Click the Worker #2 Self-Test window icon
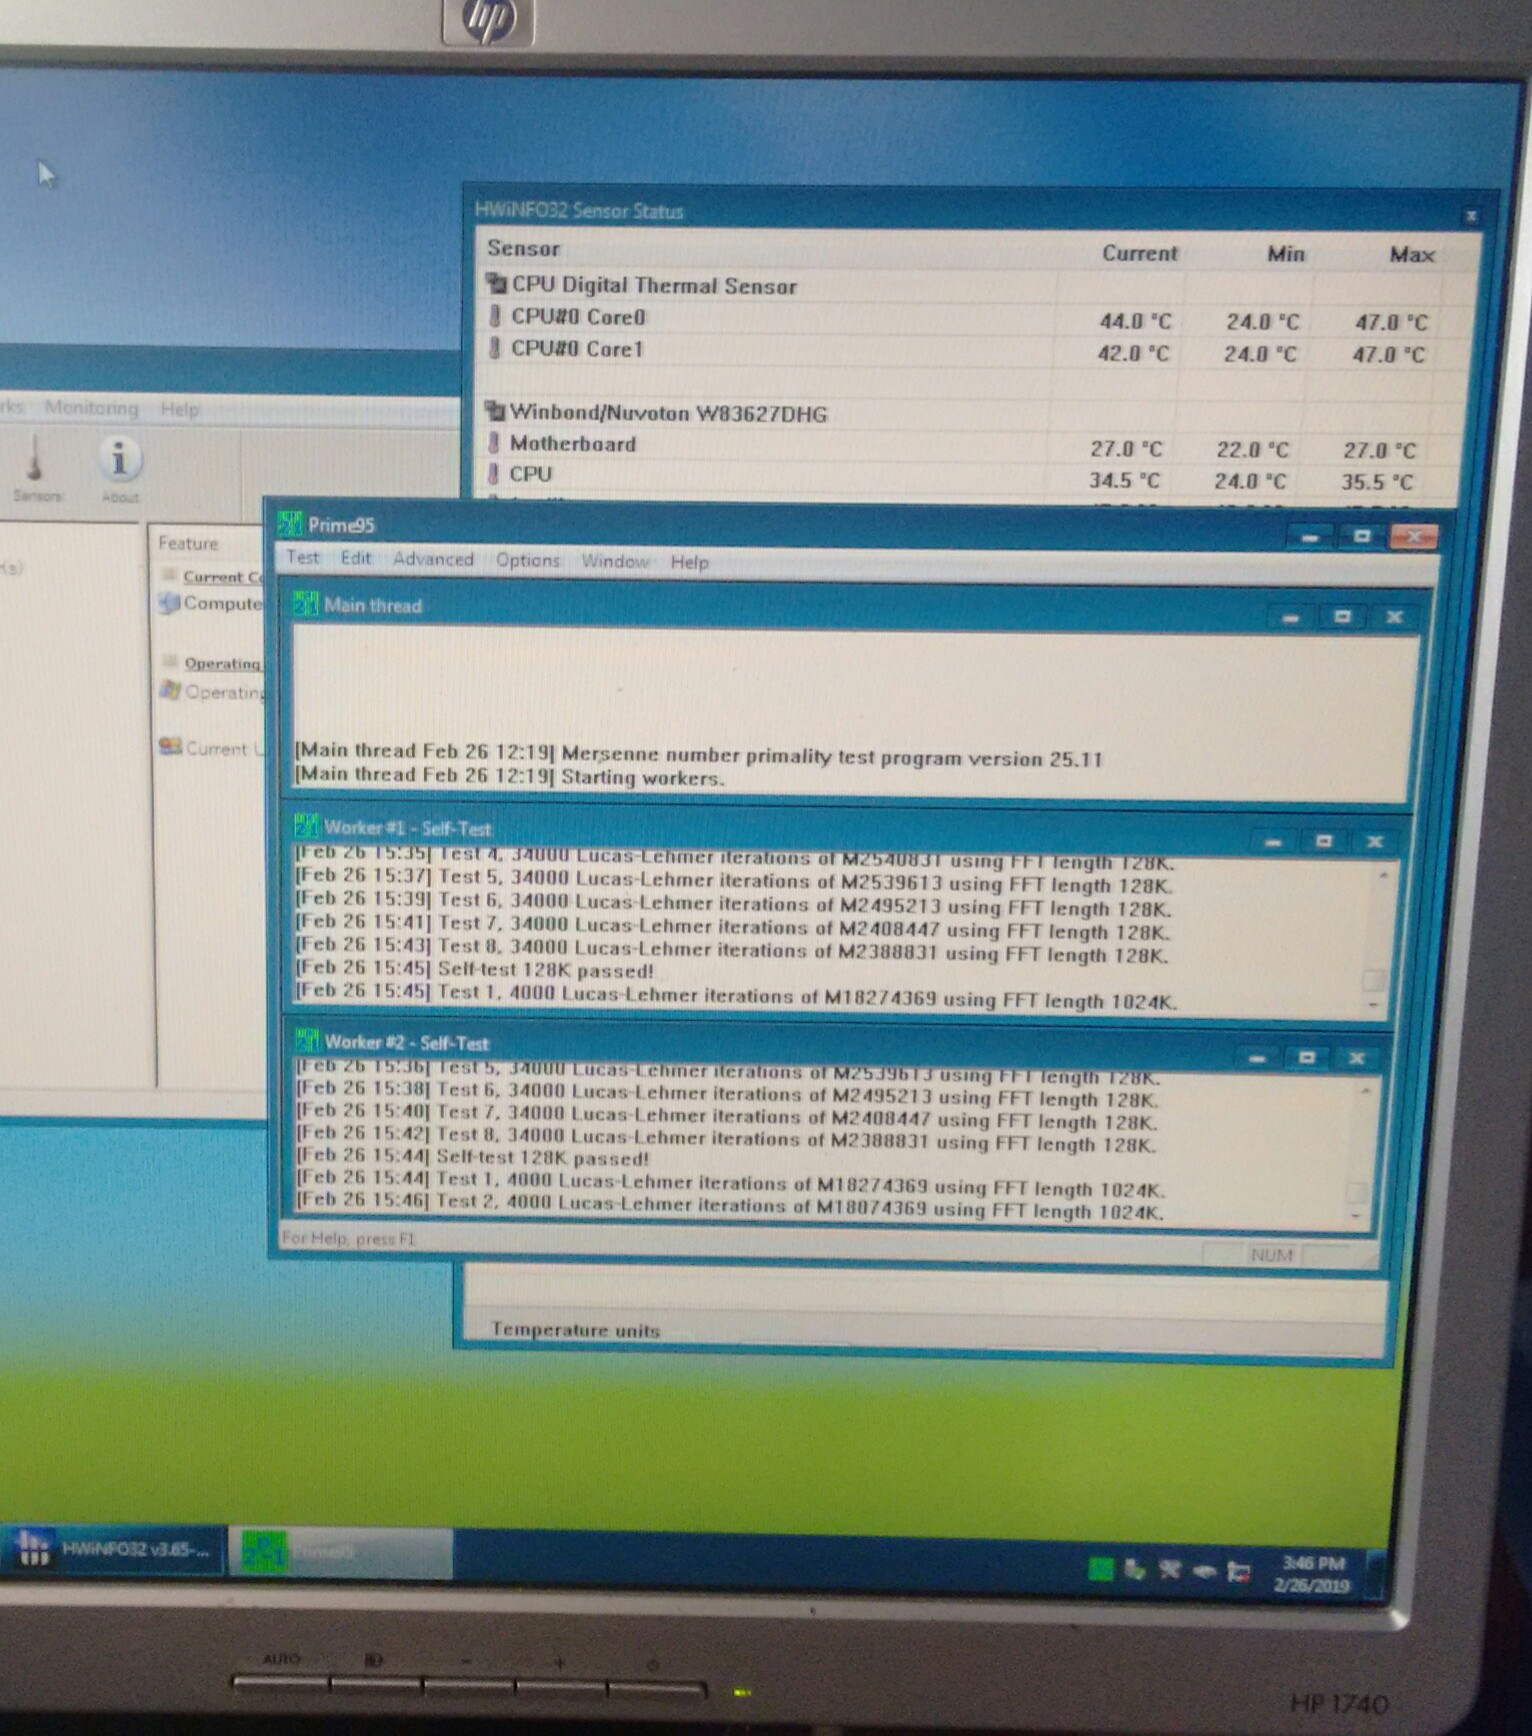1532x1736 pixels. coord(307,1041)
